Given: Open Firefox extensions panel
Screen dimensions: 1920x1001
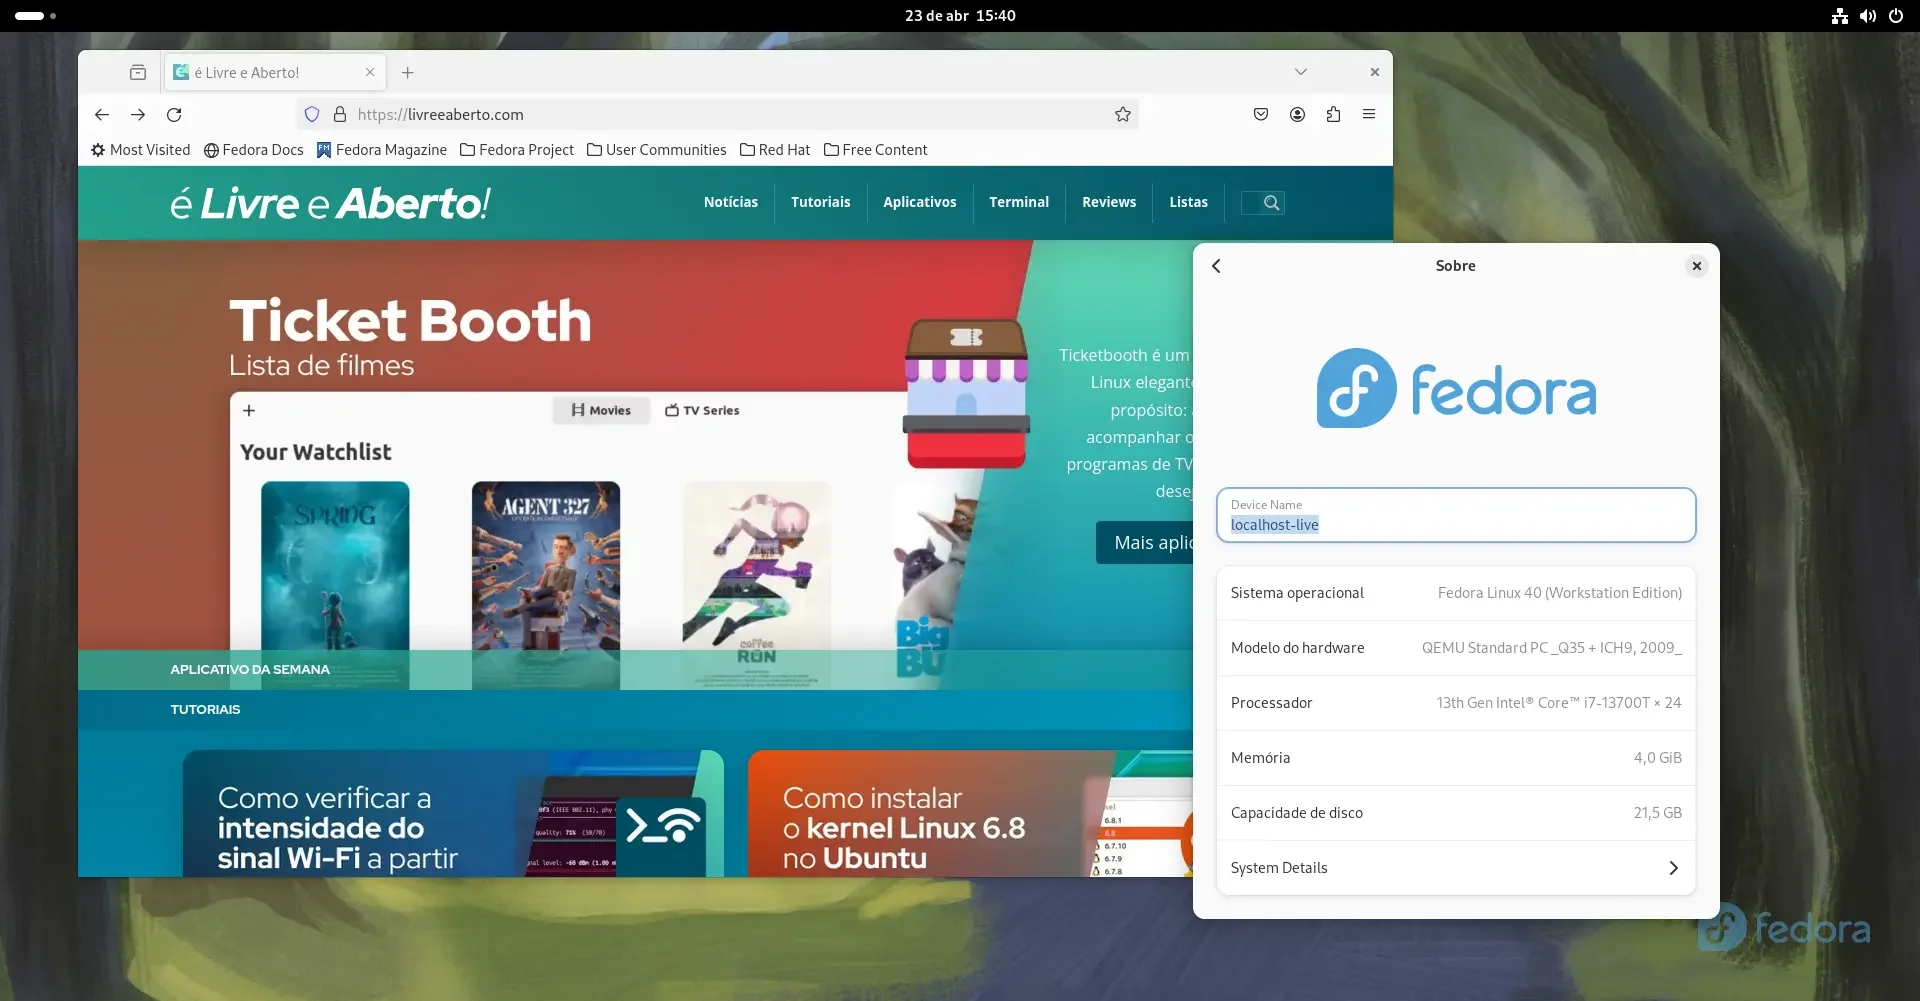Looking at the screenshot, I should (x=1333, y=114).
